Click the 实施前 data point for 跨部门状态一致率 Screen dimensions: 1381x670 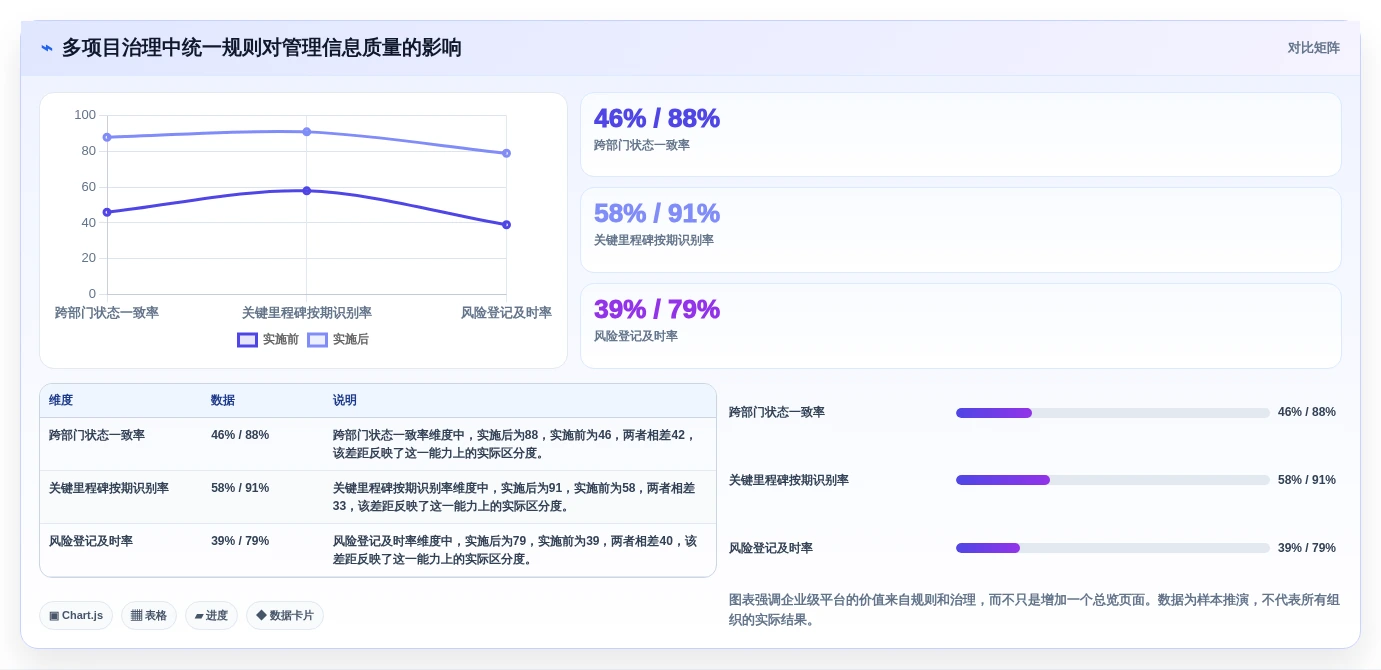pos(107,212)
